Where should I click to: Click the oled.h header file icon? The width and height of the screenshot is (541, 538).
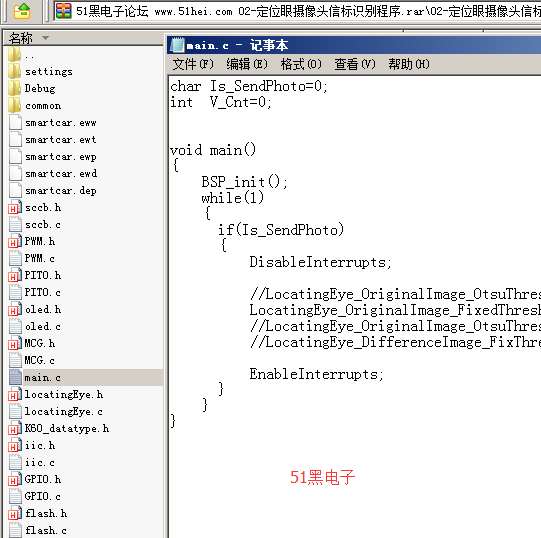click(x=15, y=309)
